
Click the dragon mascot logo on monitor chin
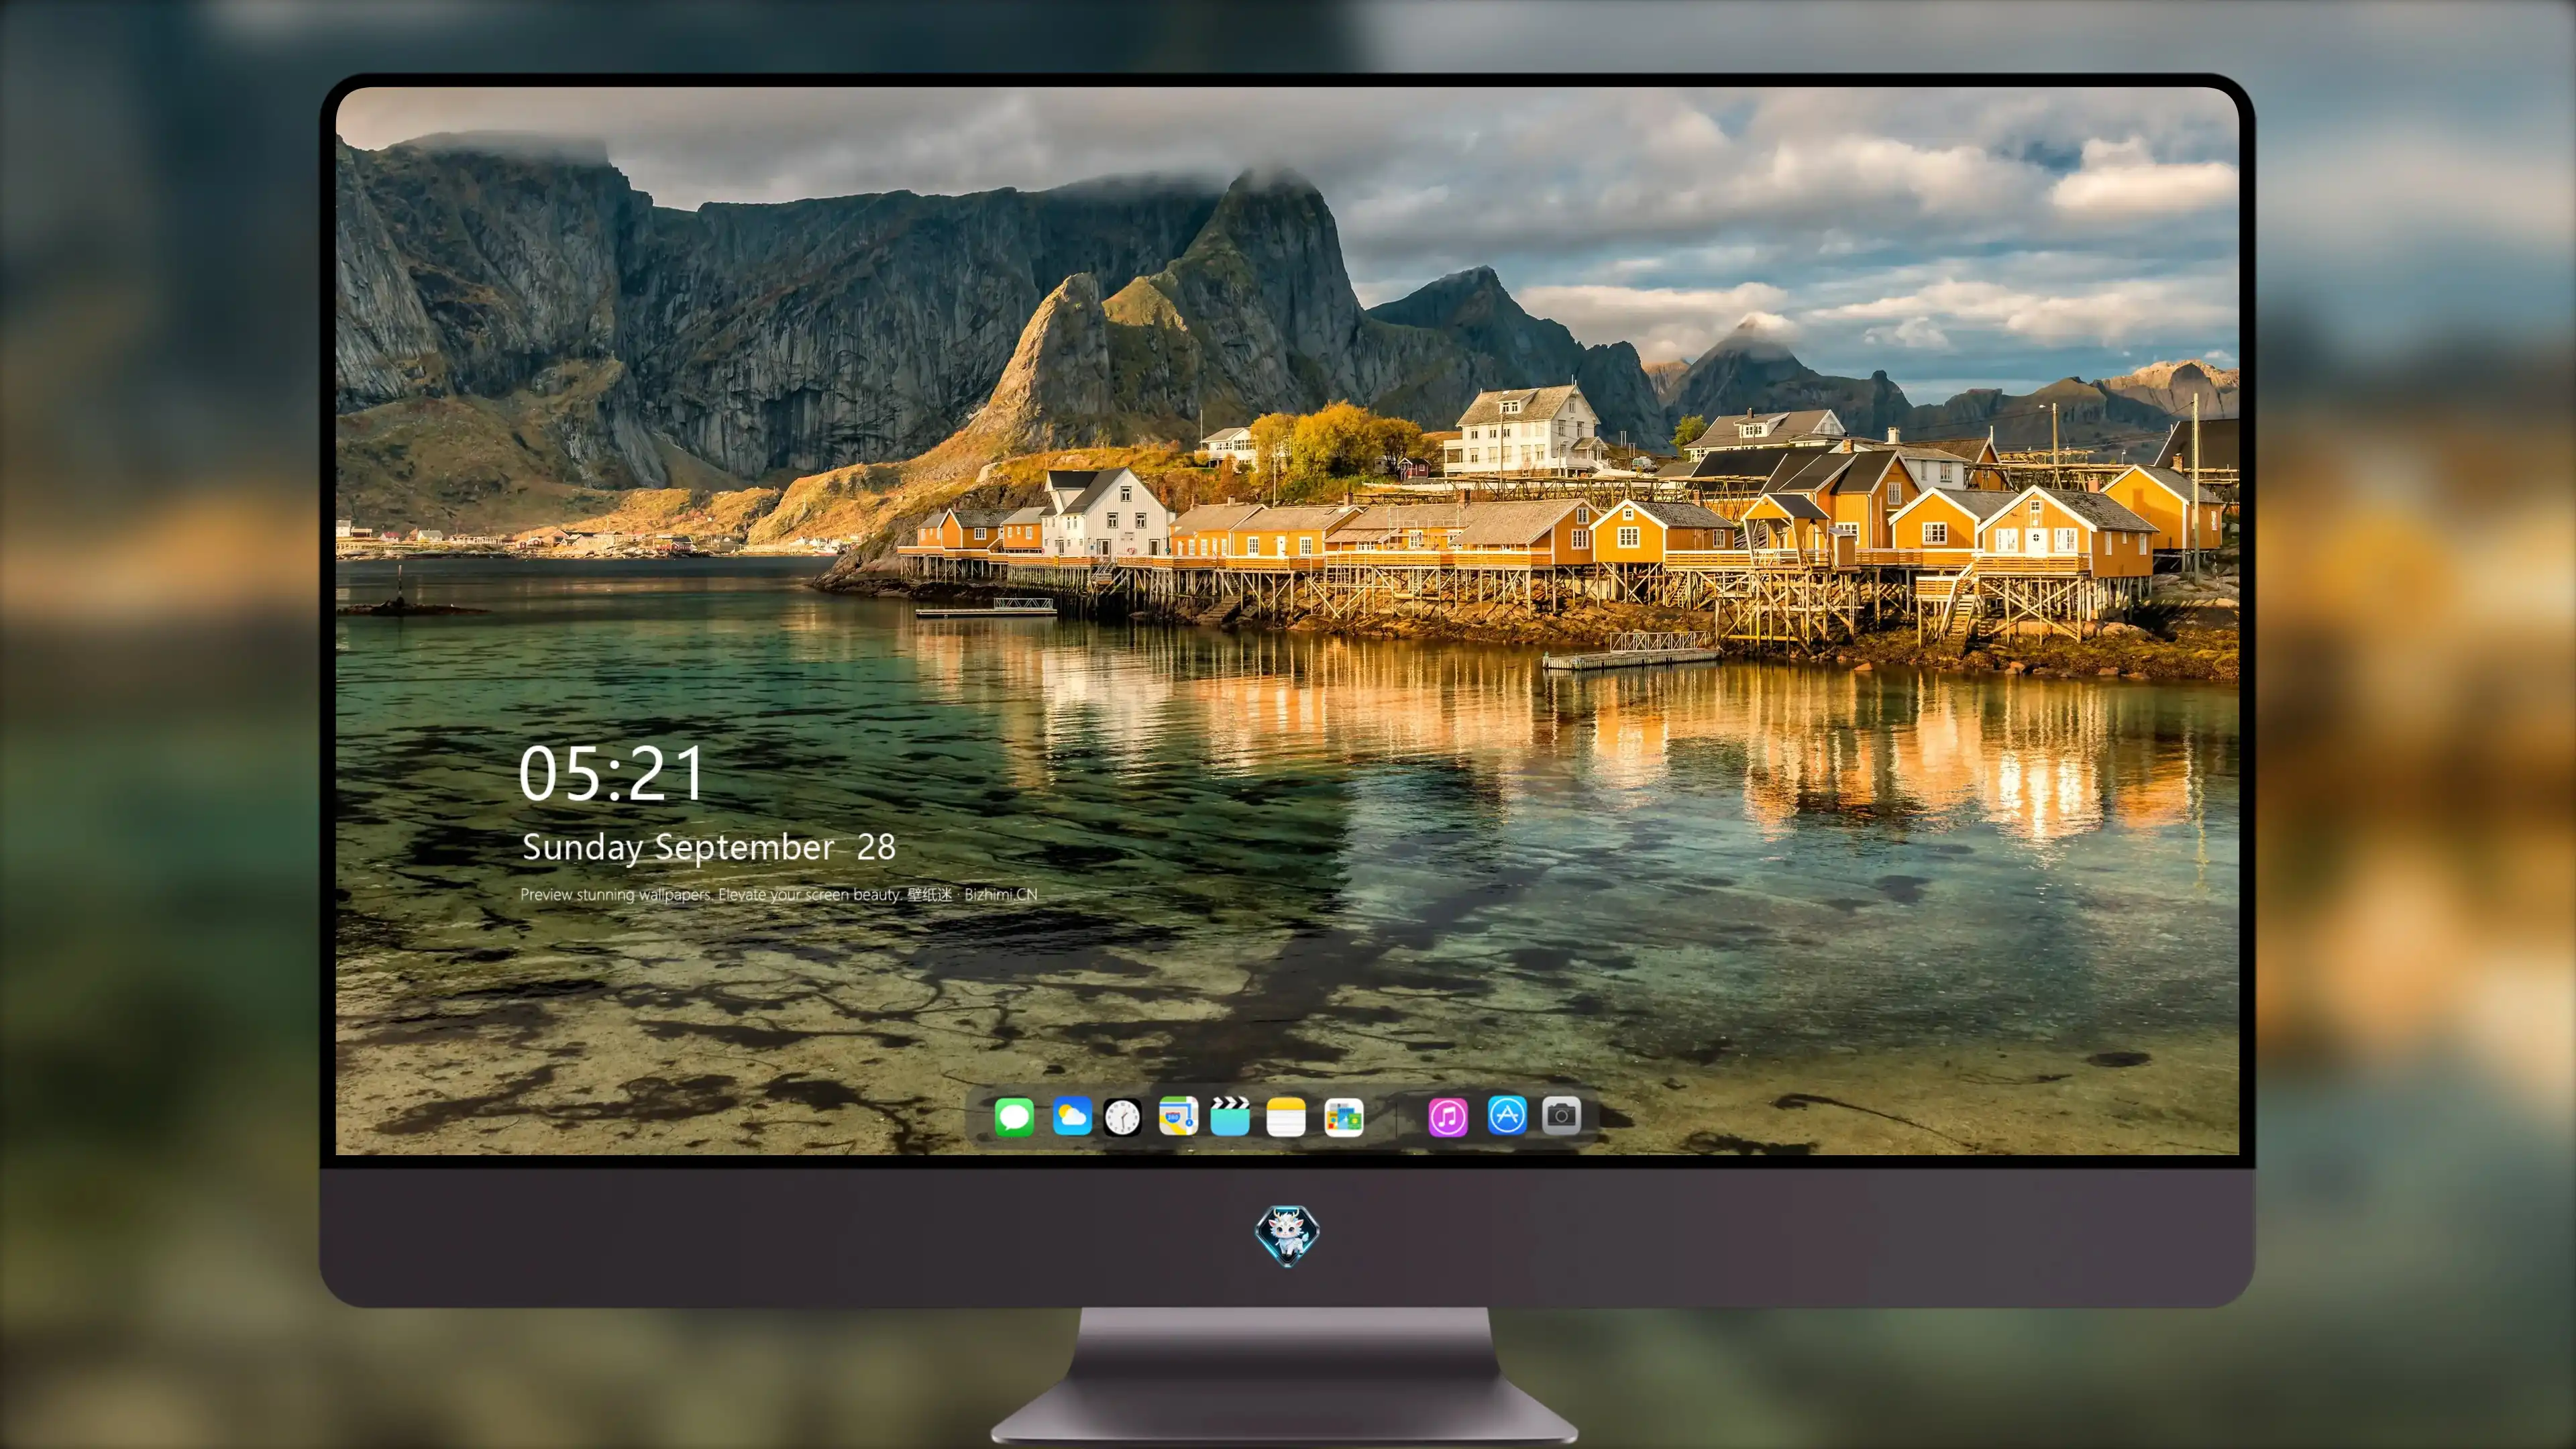1287,1235
